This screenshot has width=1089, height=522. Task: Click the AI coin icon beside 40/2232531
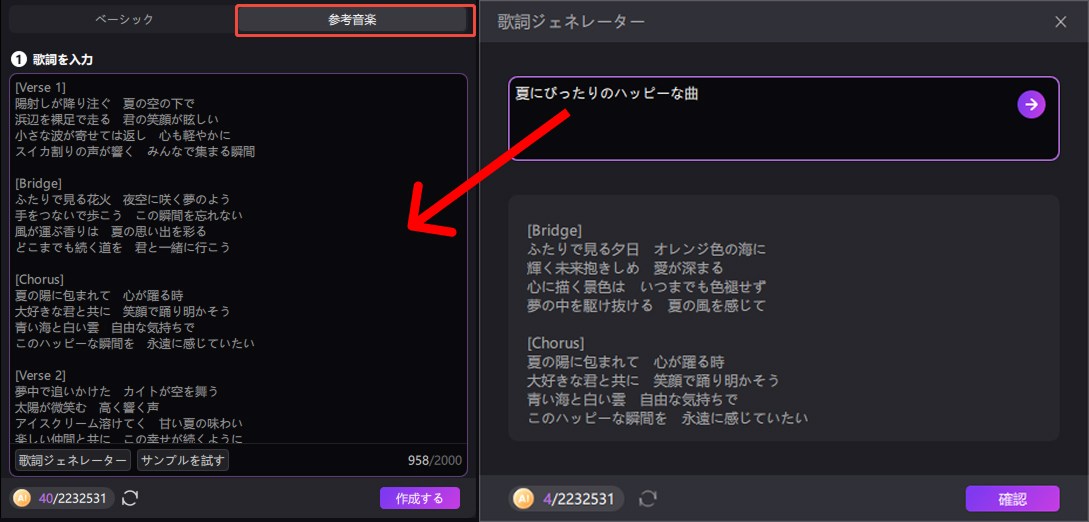click(22, 498)
